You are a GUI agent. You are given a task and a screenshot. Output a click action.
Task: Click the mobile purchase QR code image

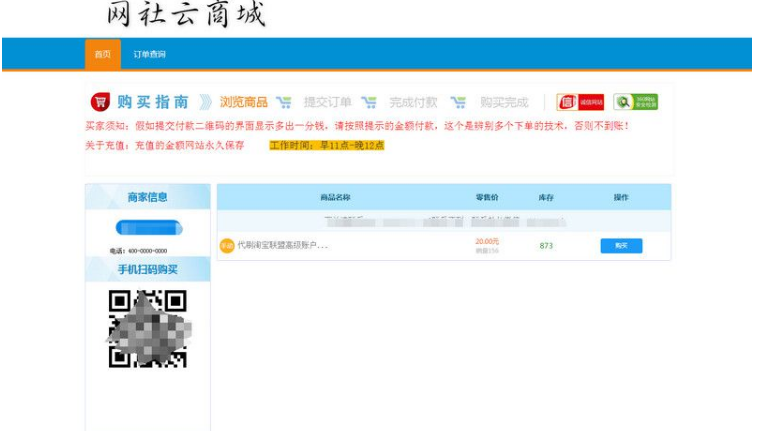[x=148, y=328]
